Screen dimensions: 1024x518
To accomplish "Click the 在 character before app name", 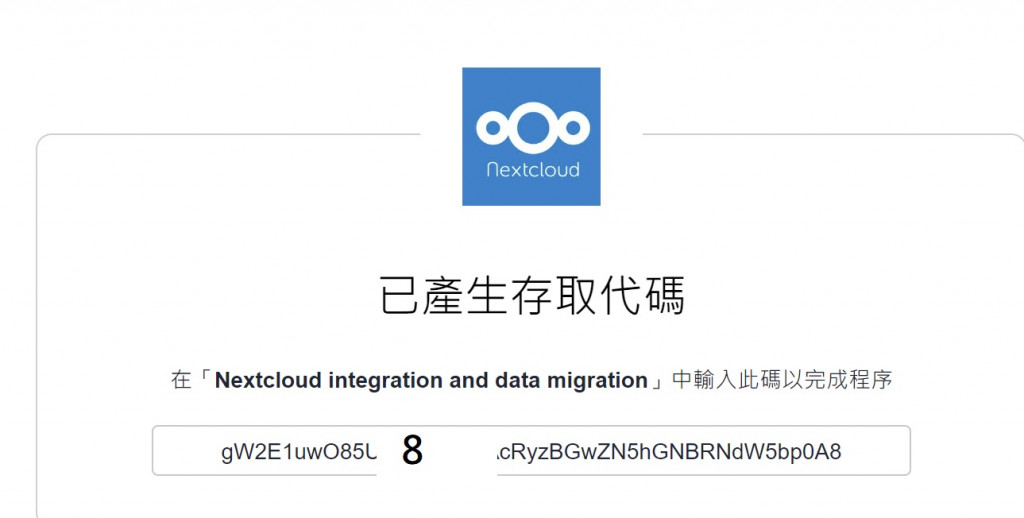I will pyautogui.click(x=181, y=380).
